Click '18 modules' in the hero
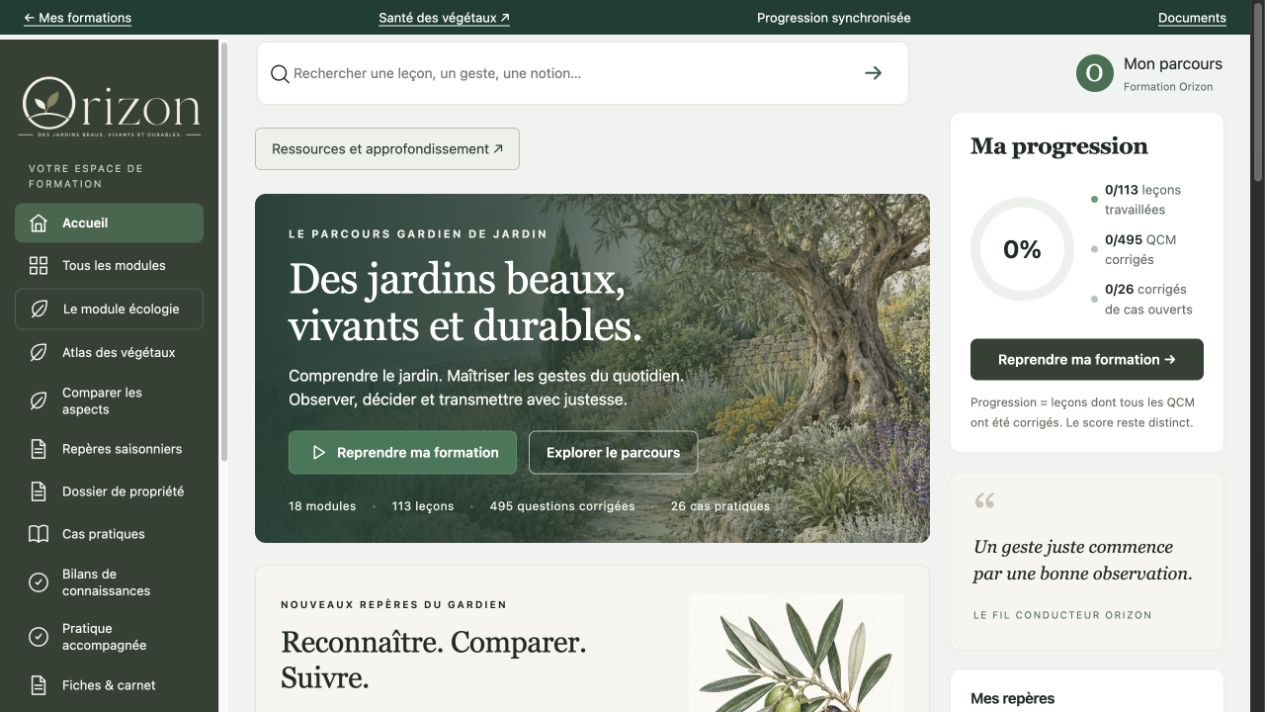The image size is (1265, 712). (x=322, y=506)
